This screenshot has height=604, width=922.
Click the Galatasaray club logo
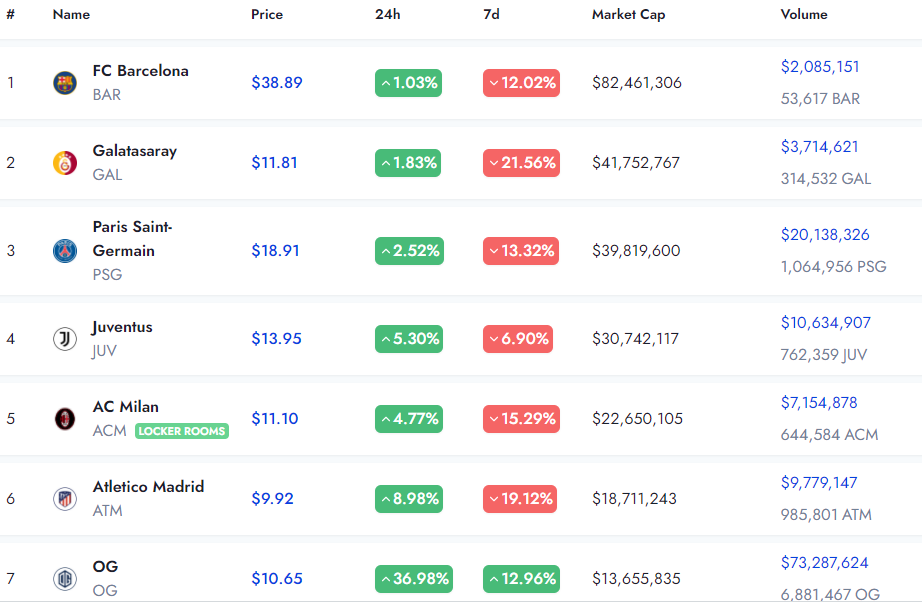[x=65, y=163]
